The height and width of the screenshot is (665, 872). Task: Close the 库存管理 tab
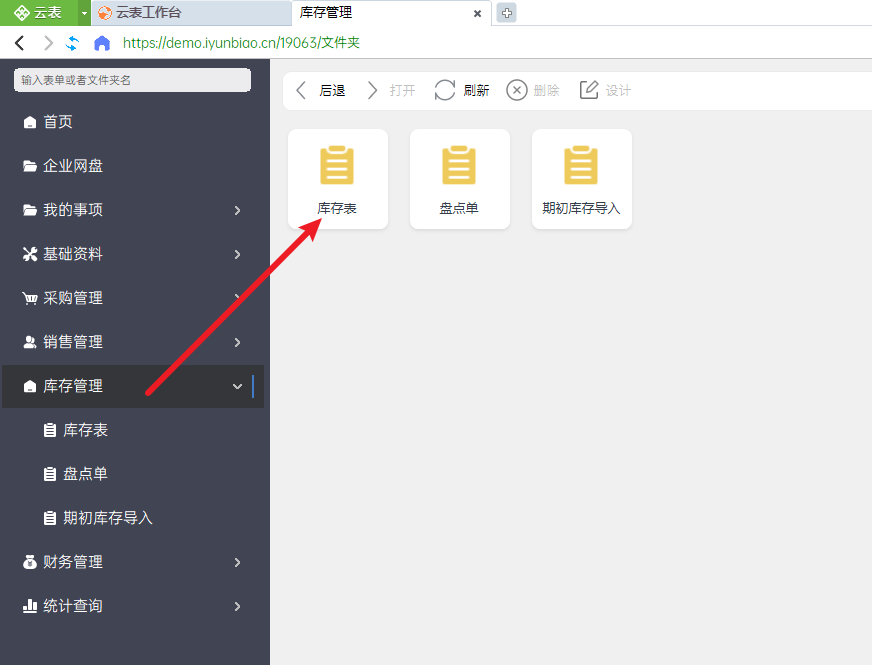[477, 13]
